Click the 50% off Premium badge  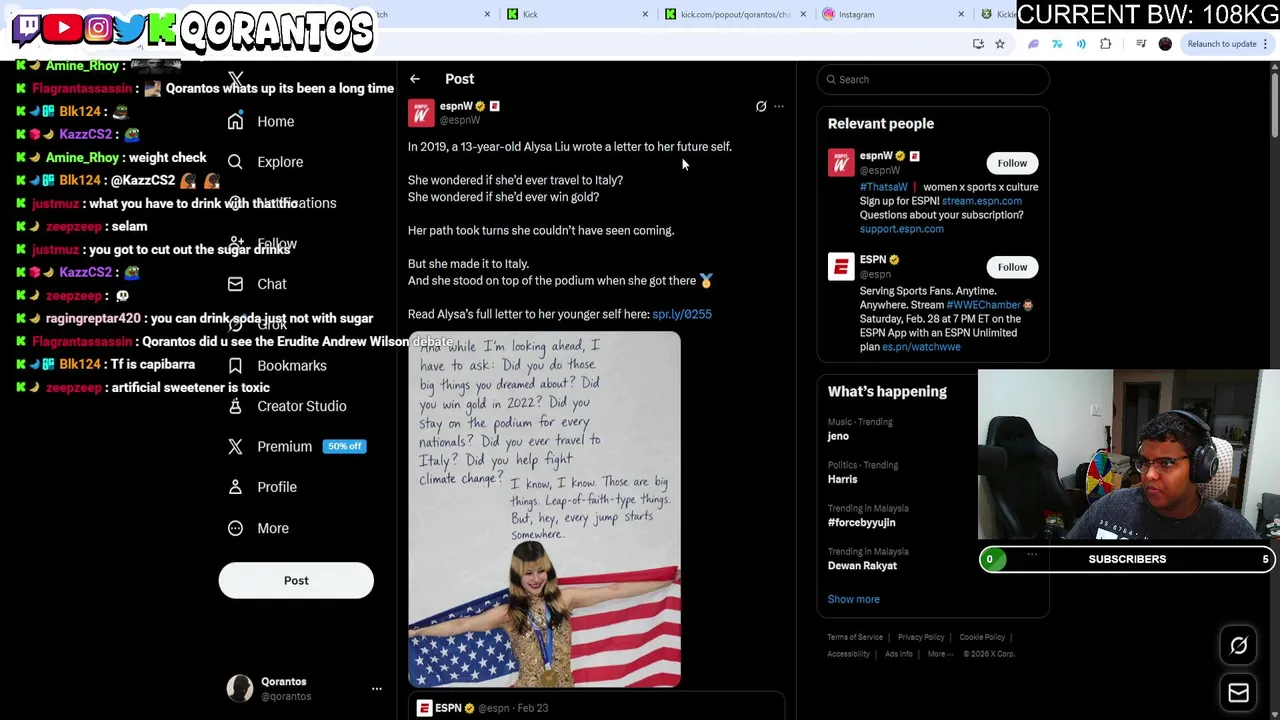(x=344, y=446)
